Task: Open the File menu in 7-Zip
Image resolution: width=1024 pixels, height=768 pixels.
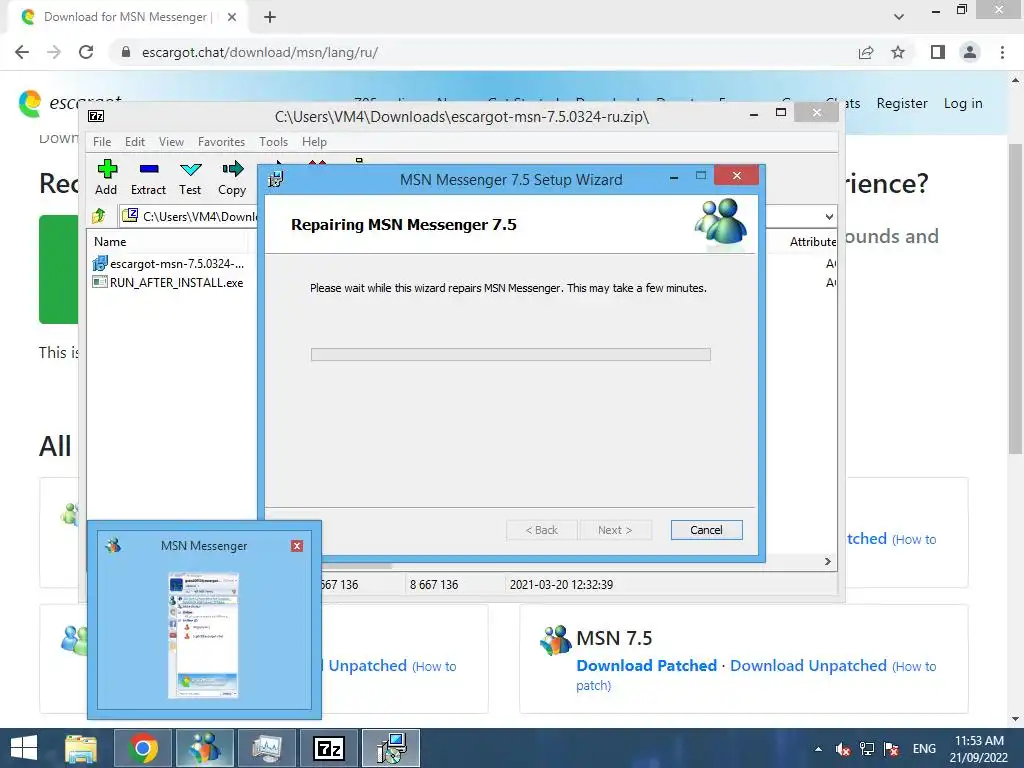Action: point(102,142)
